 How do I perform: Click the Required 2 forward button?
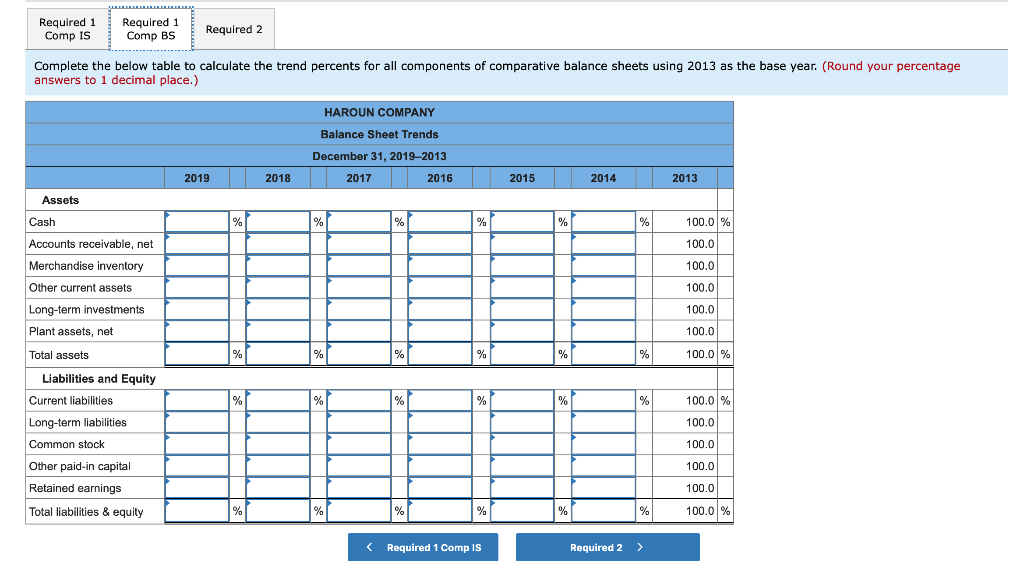click(607, 546)
